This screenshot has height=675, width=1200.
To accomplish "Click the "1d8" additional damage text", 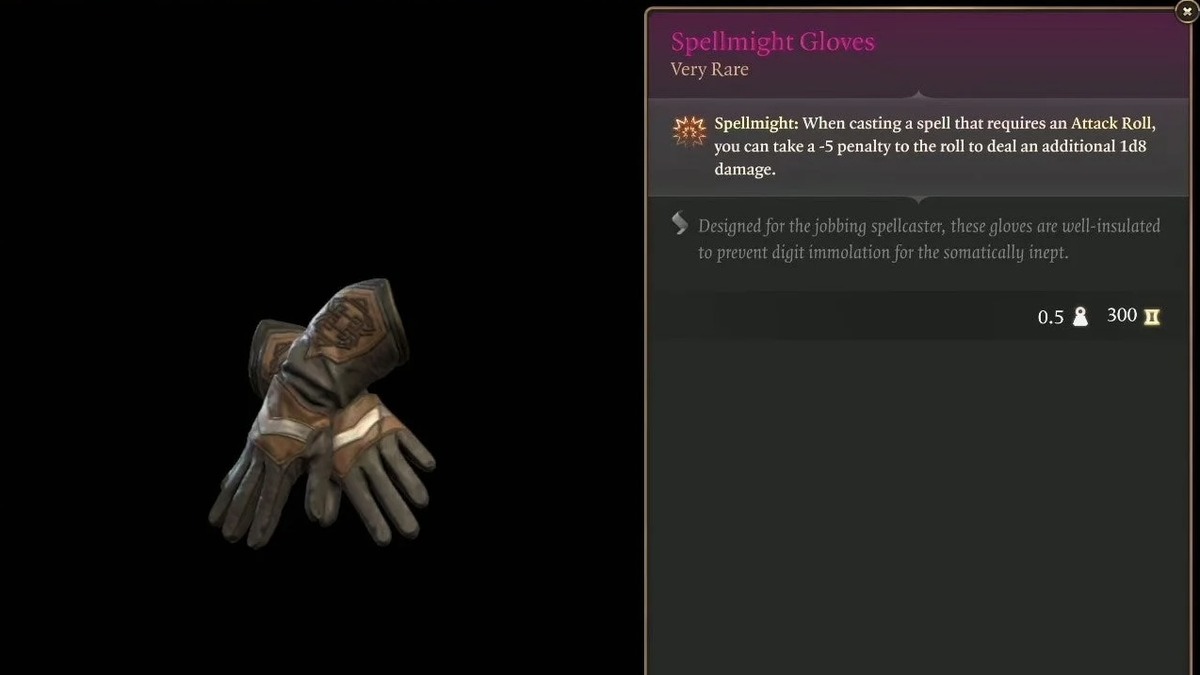I will [1138, 147].
